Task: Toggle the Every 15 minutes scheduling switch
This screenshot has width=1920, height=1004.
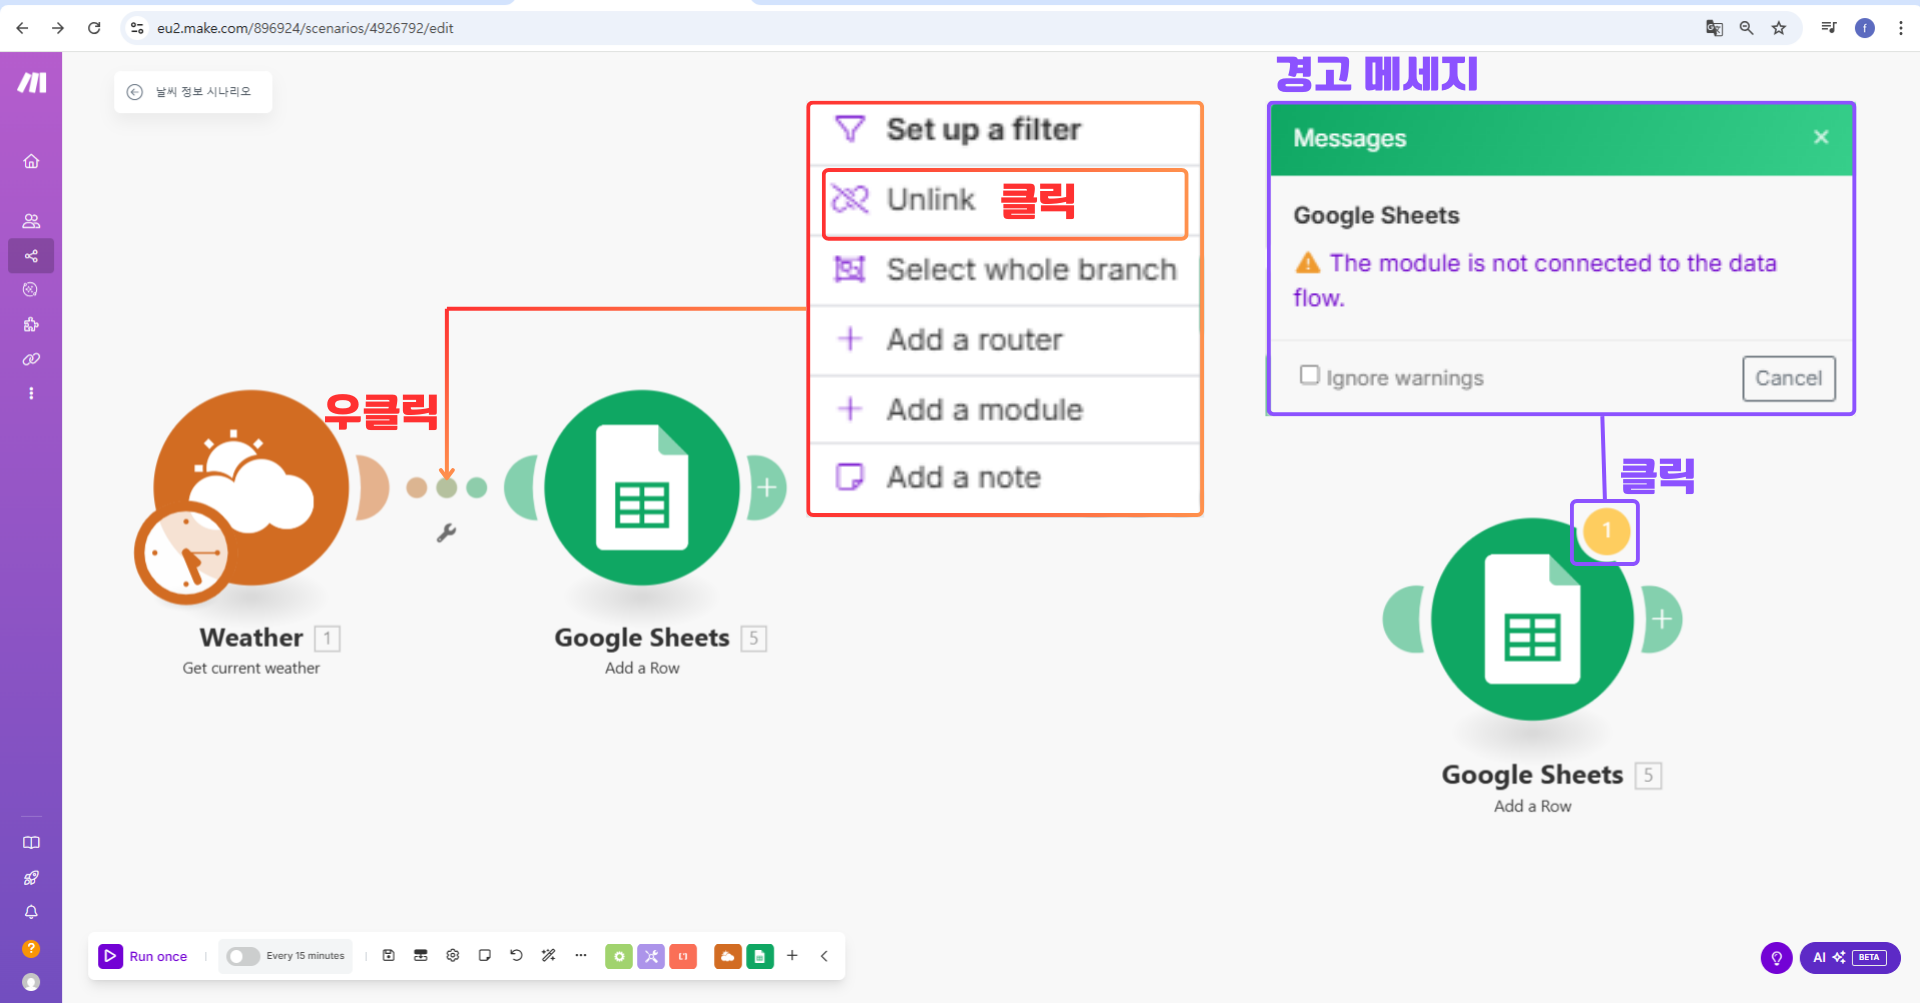Action: point(243,956)
